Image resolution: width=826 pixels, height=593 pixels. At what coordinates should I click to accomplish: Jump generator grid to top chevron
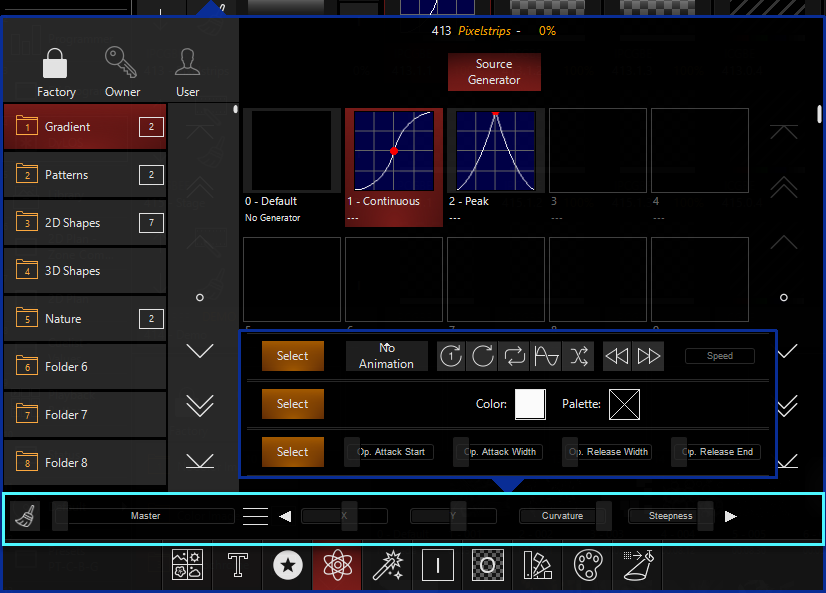tap(784, 131)
